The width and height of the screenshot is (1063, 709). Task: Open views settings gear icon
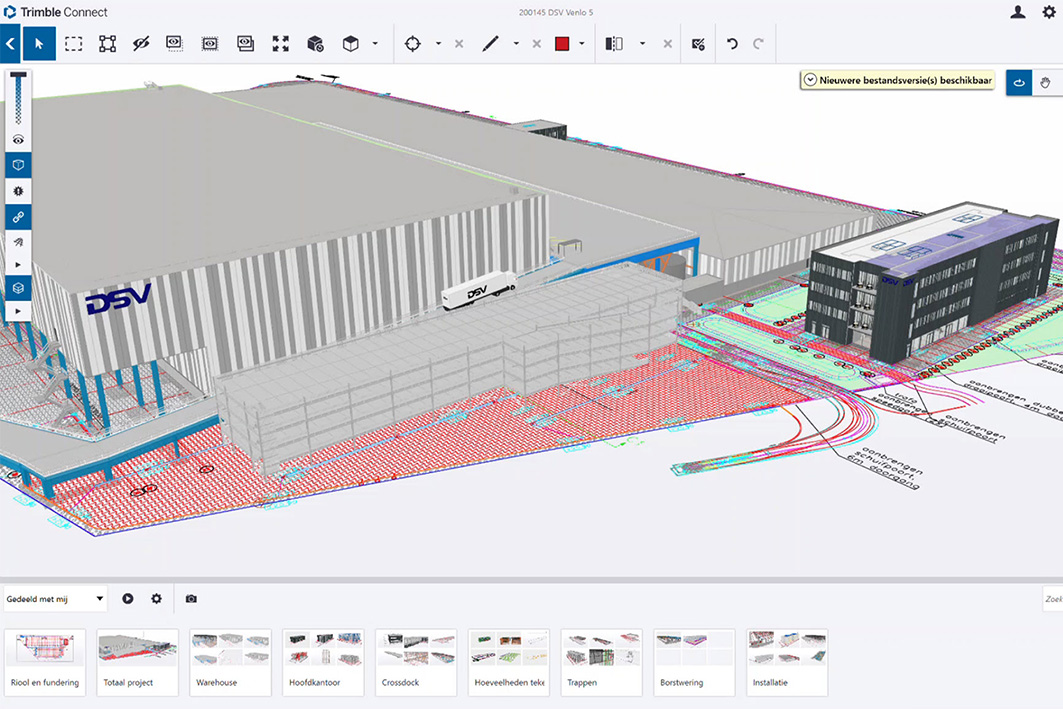[157, 599]
